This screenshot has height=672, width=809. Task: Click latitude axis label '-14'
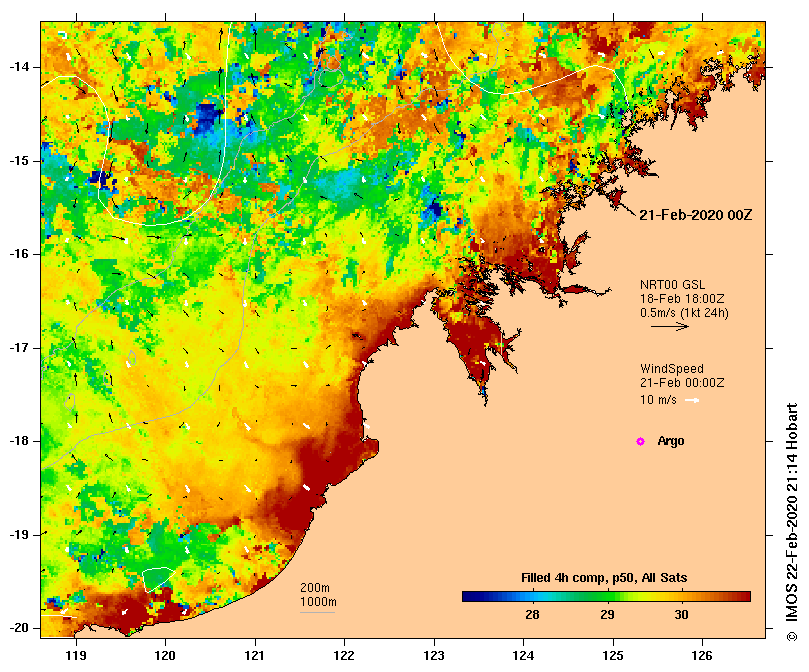tap(19, 67)
